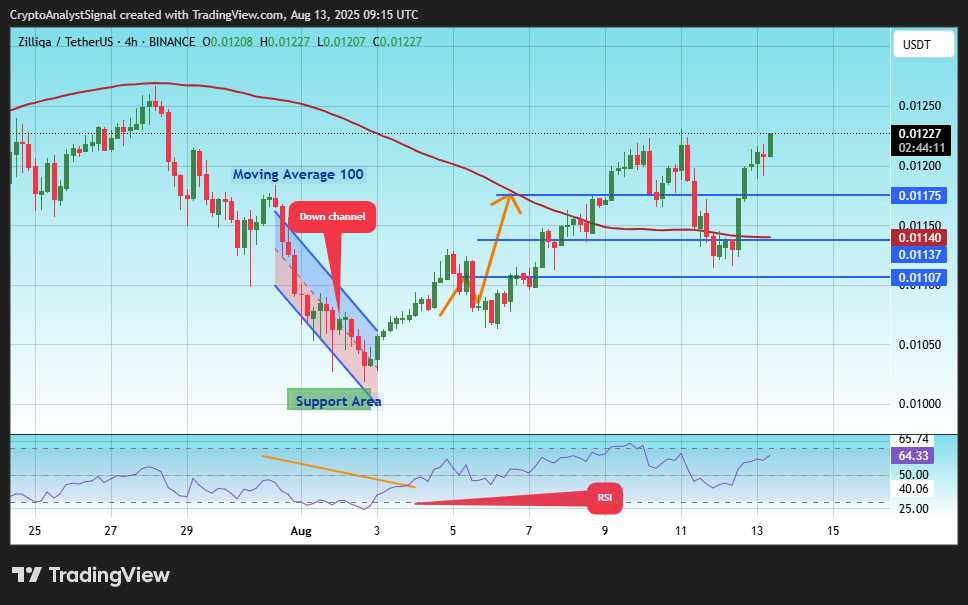Click the 0.01200 price axis label
The height and width of the screenshot is (605, 968).
(x=920, y=165)
